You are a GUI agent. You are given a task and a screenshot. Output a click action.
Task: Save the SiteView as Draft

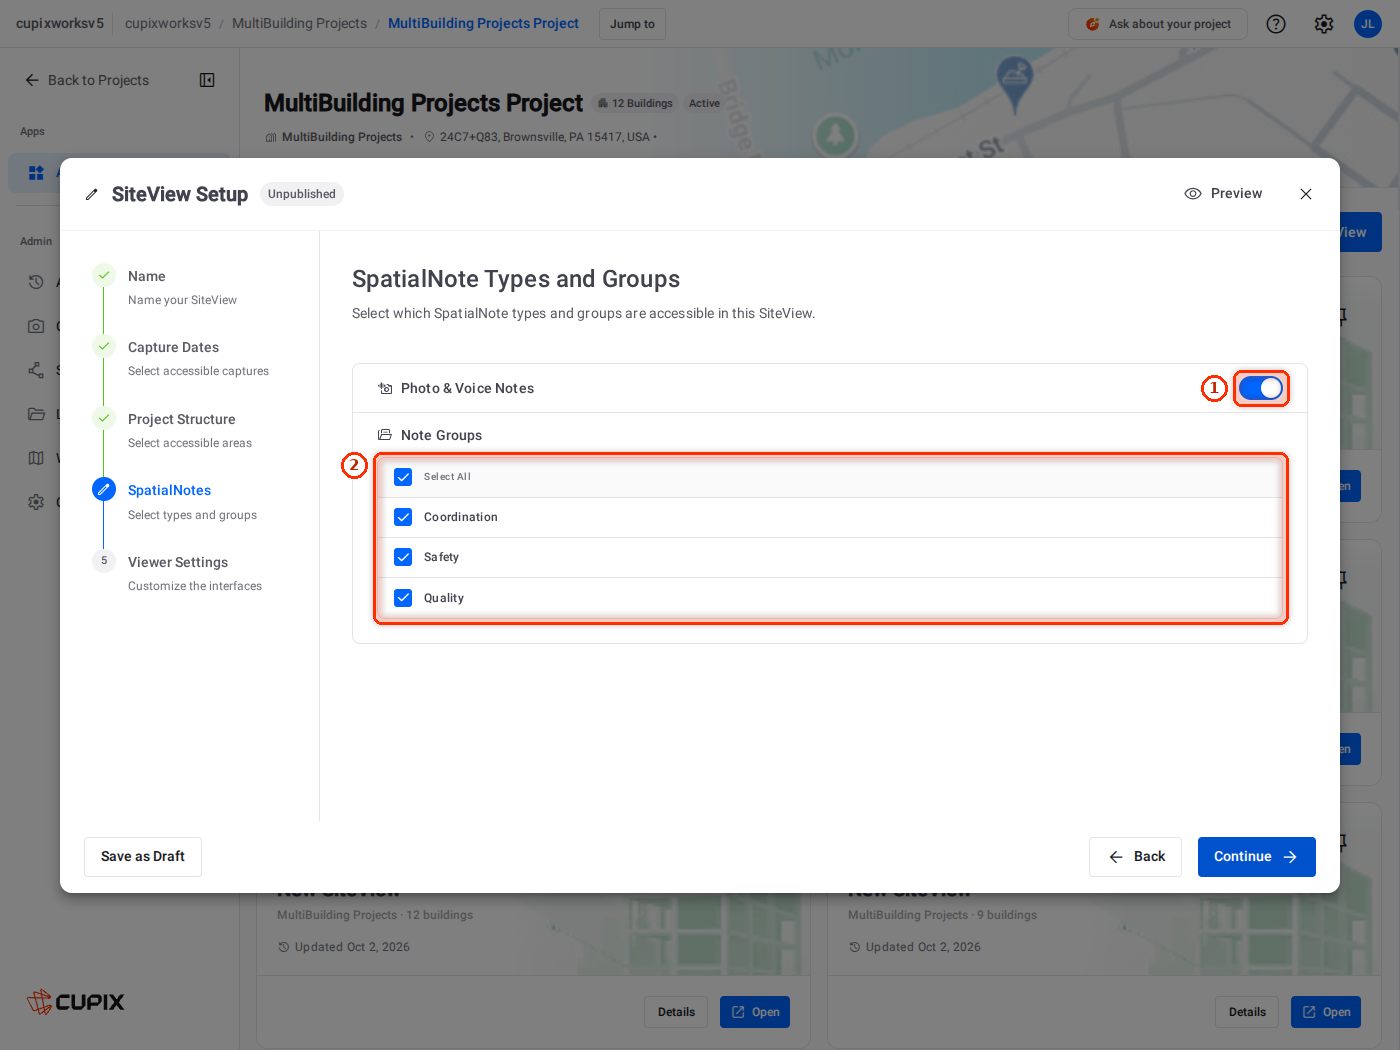tap(143, 857)
